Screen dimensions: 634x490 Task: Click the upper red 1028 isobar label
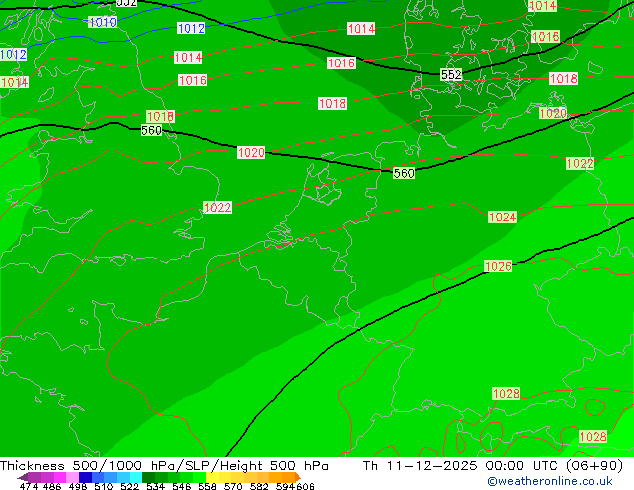506,393
